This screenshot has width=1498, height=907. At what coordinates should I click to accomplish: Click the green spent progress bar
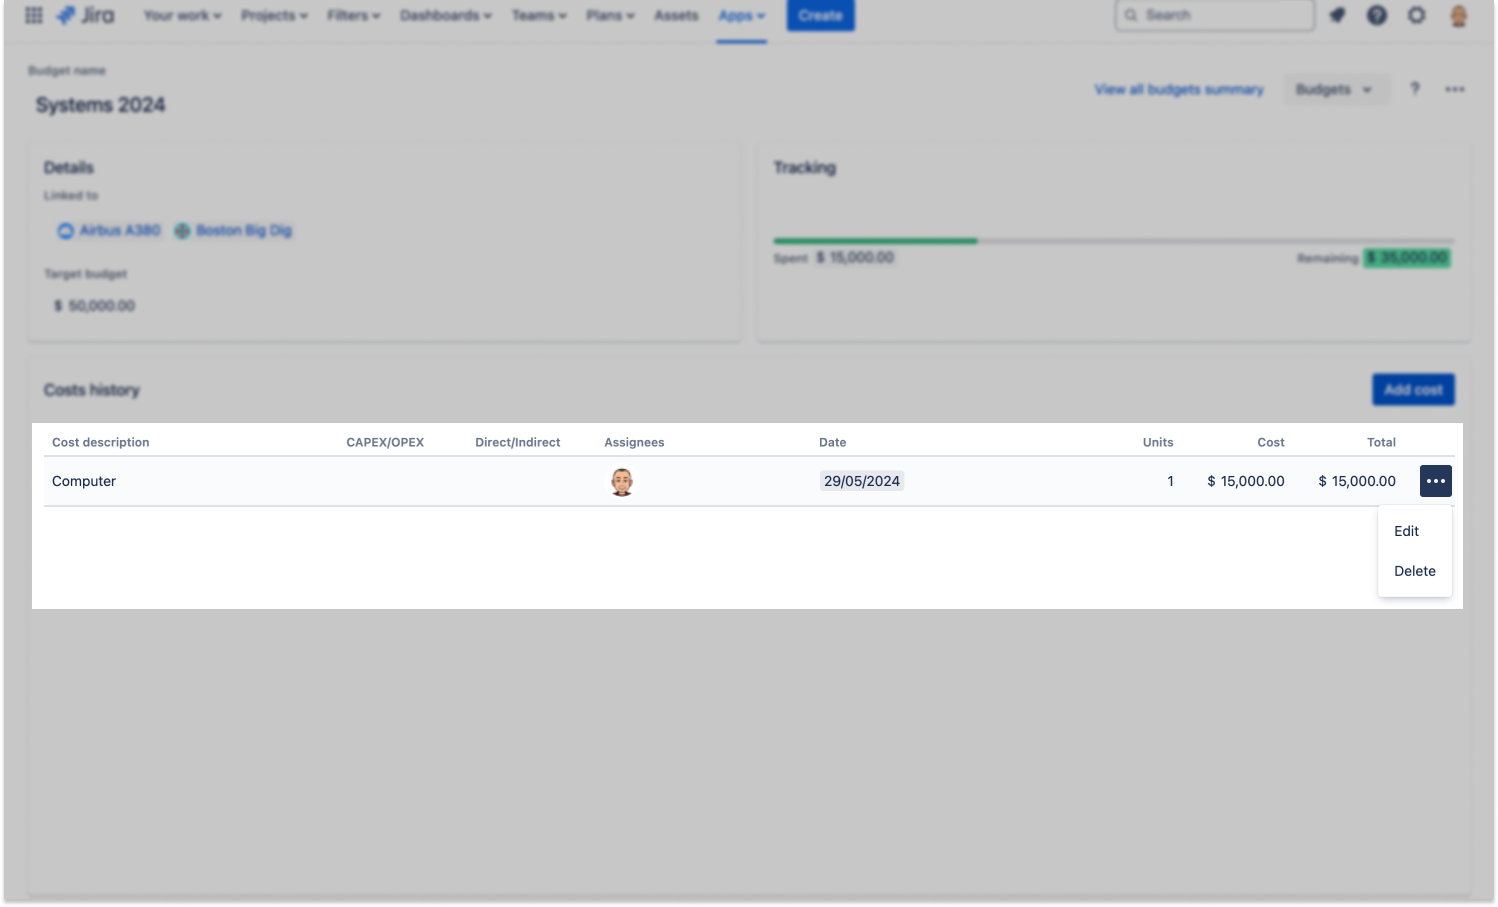(875, 240)
